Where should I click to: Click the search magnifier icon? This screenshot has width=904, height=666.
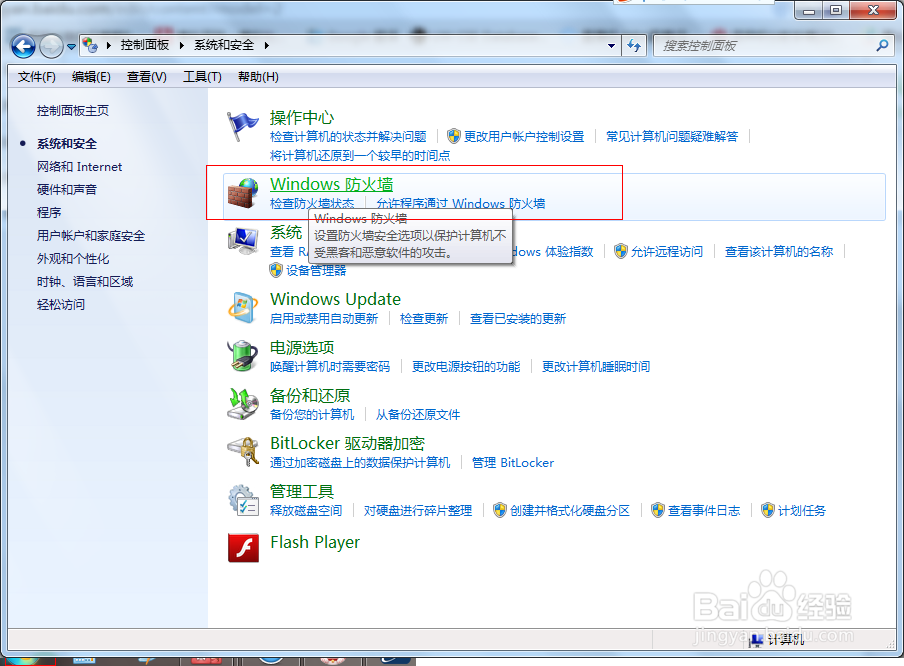[882, 46]
